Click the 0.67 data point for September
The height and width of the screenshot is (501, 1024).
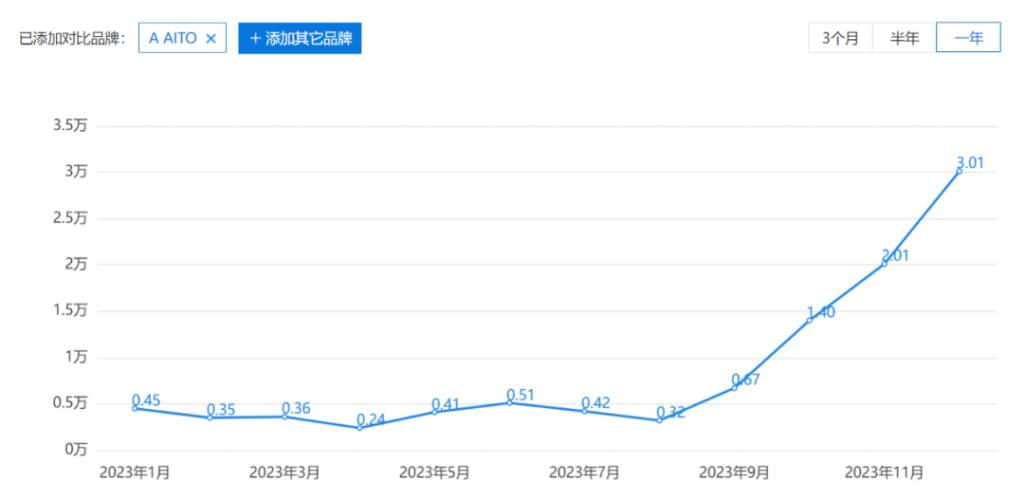pyautogui.click(x=735, y=387)
